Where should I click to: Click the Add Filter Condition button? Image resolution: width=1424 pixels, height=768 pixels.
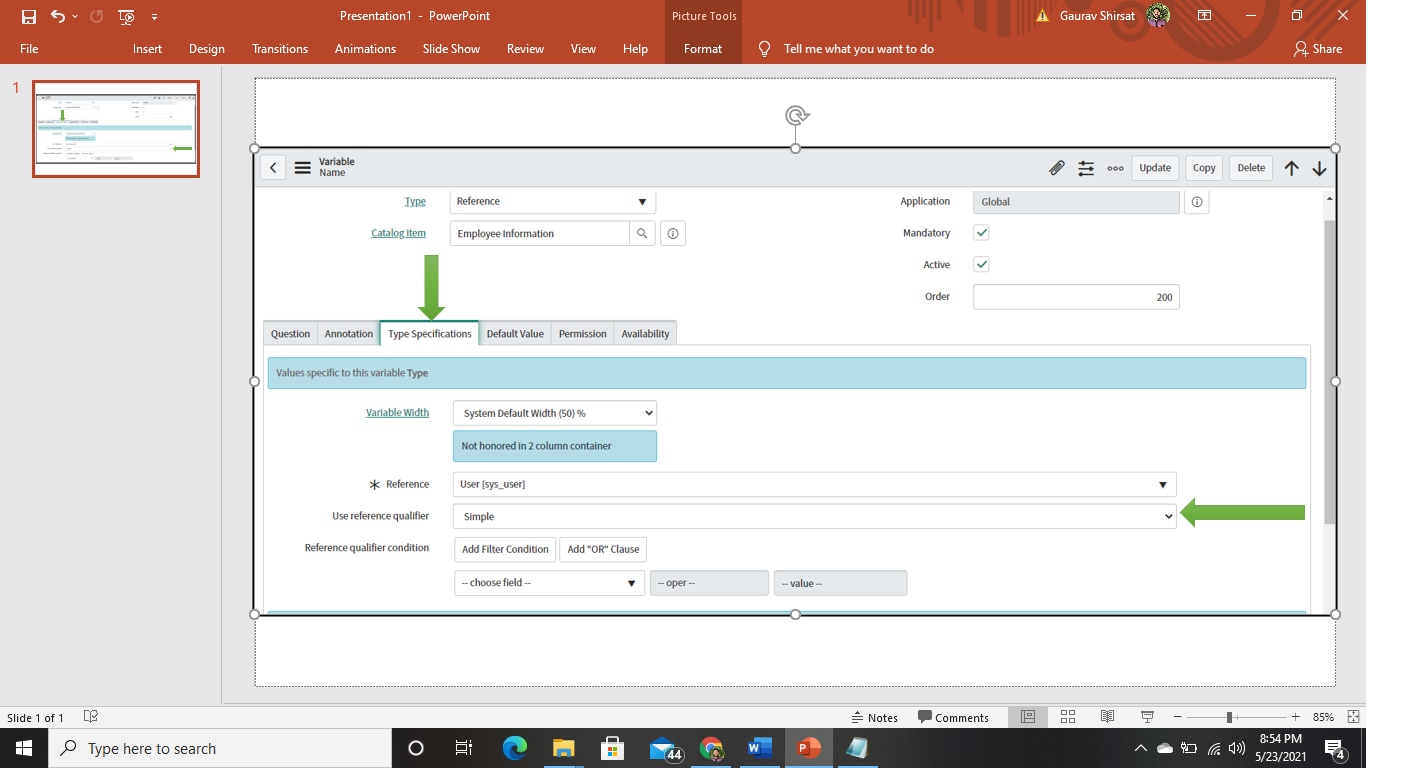[504, 549]
